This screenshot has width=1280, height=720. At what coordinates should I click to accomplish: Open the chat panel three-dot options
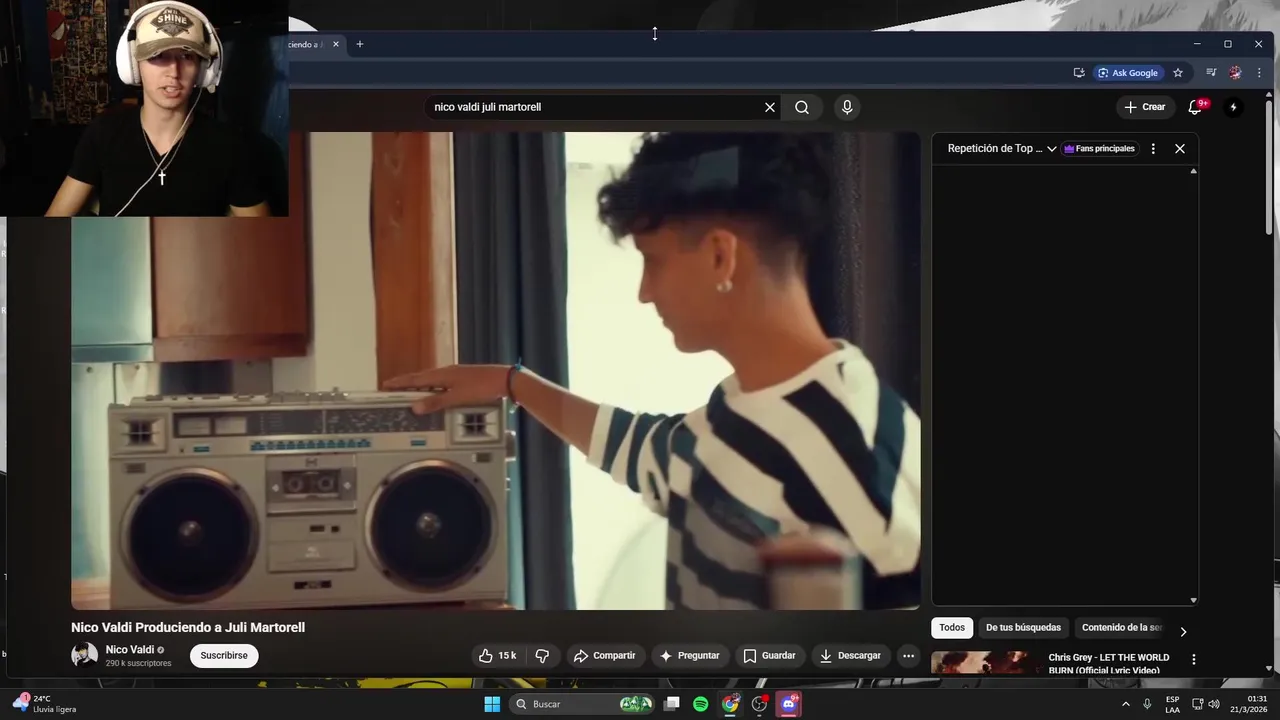click(x=1153, y=148)
